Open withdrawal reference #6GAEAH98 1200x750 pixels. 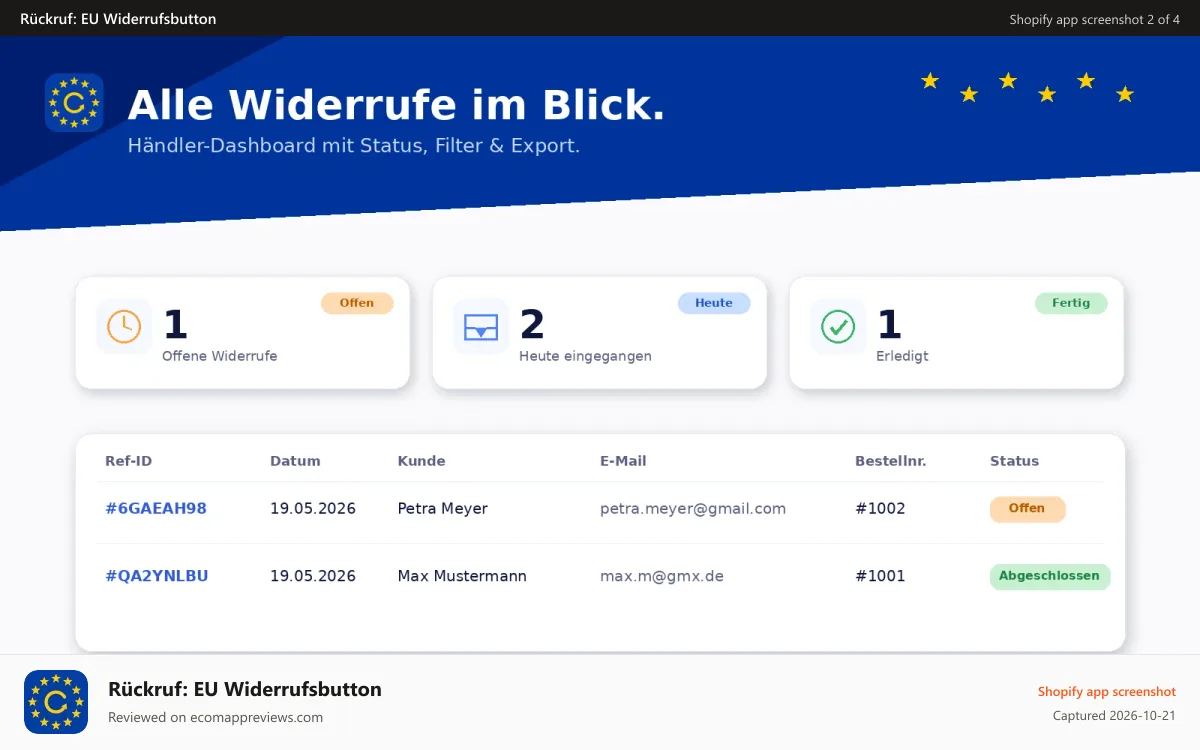point(156,508)
